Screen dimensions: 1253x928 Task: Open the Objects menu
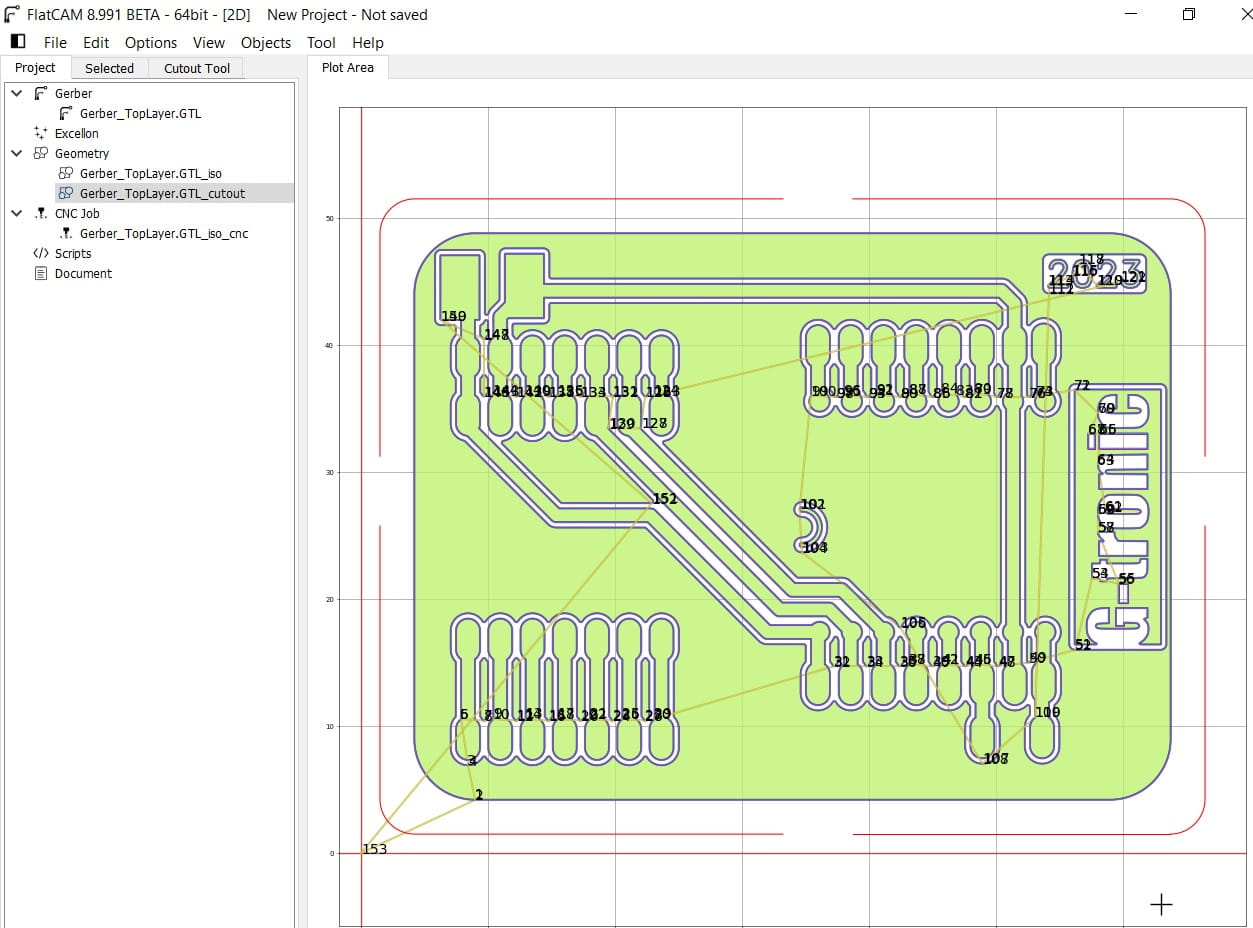click(x=266, y=43)
